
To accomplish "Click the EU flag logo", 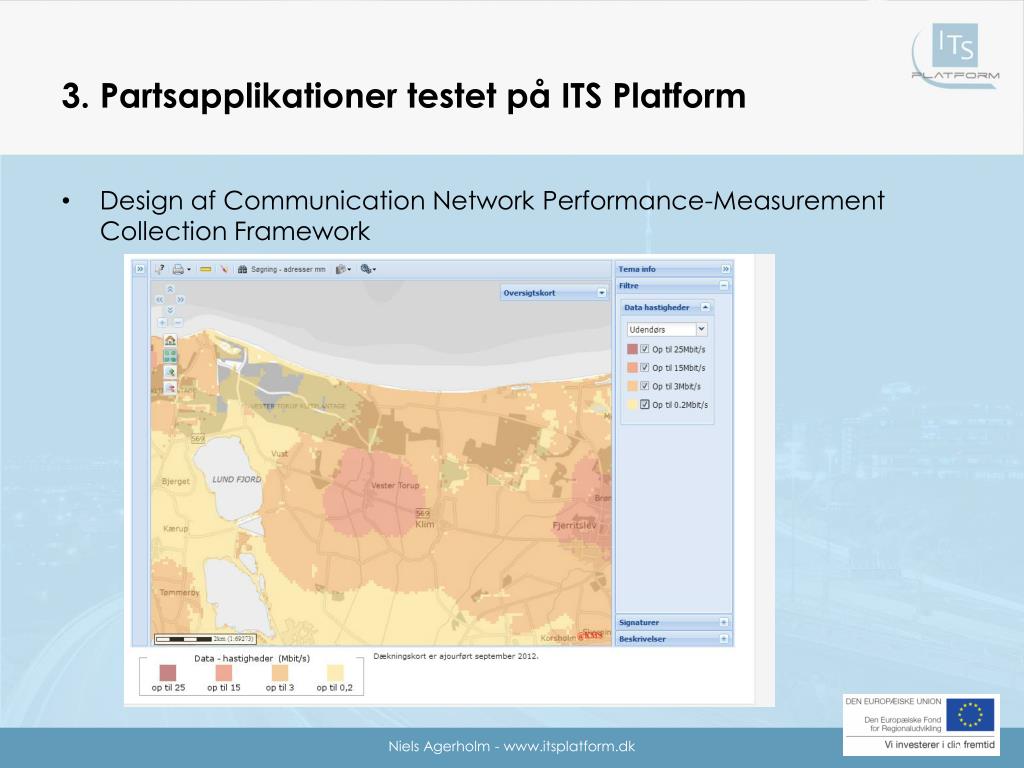I will pos(970,715).
